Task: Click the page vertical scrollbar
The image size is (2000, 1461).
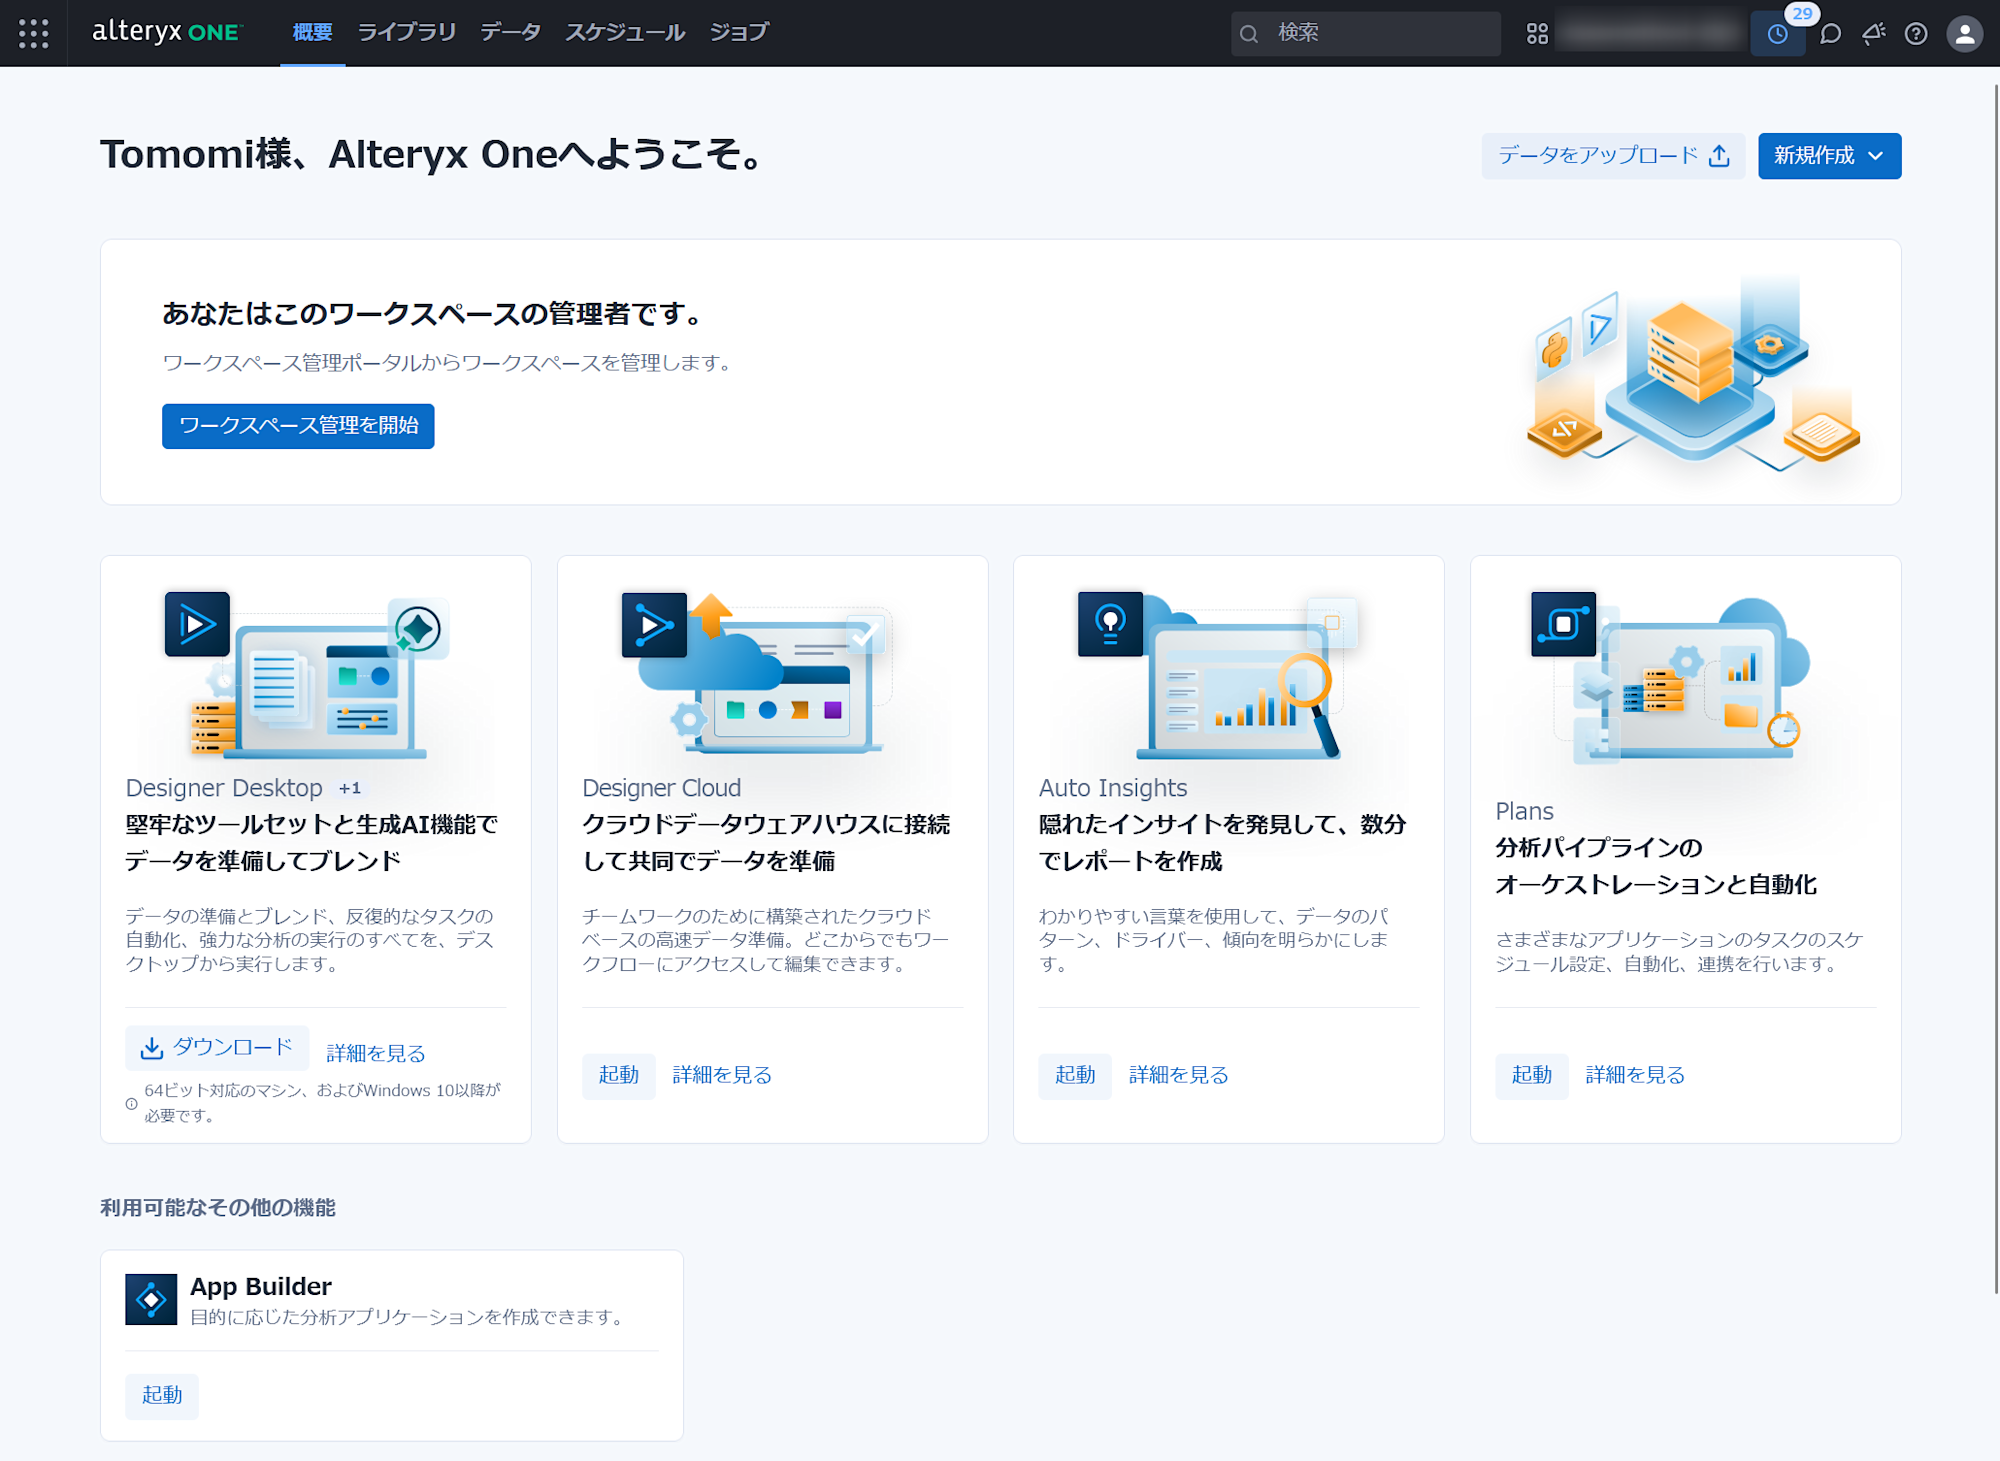Action: coord(1995,690)
